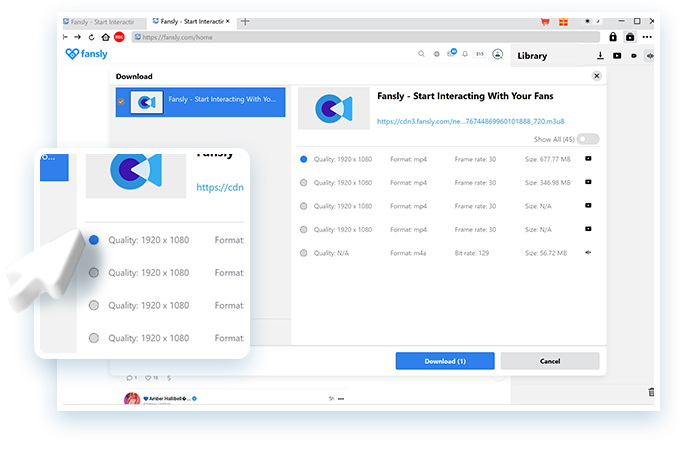
Task: Click the video thumbnail in details pane
Action: point(334,108)
